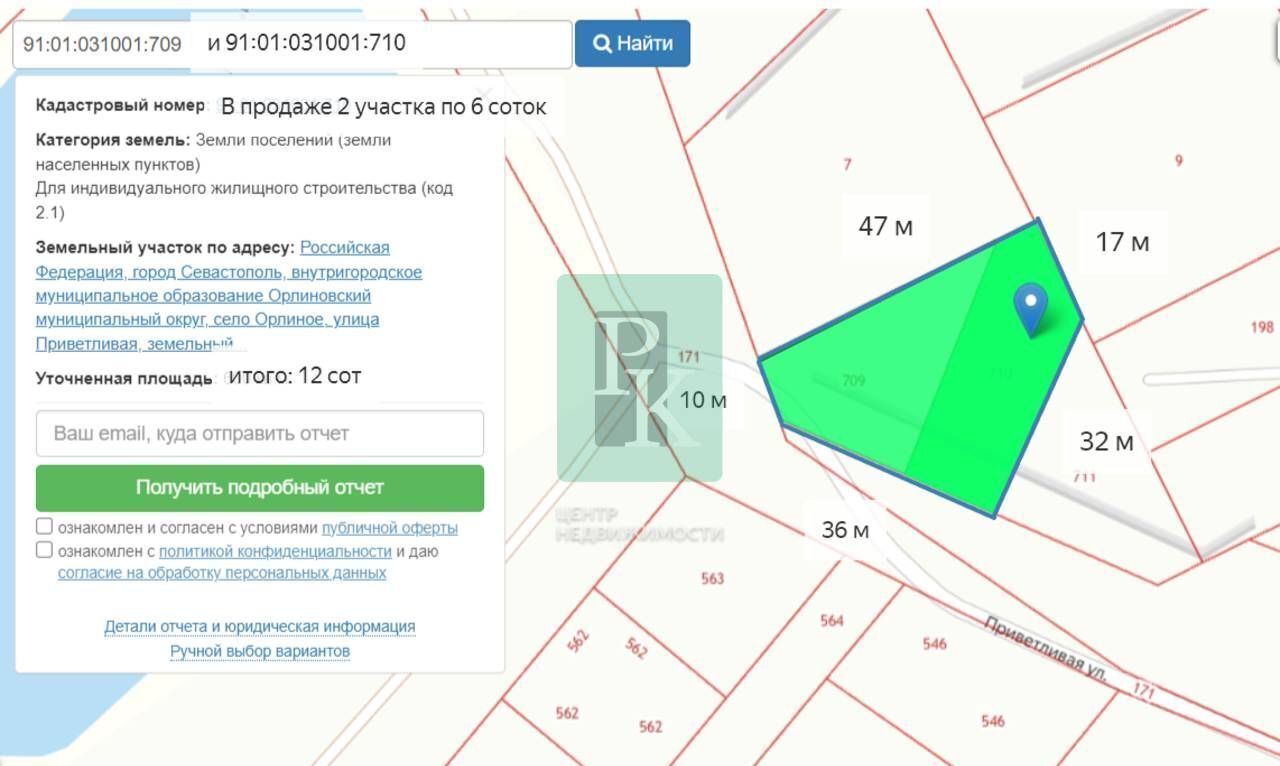1280x766 pixels.
Task: Select parcel 563 on the map
Action: coord(712,578)
